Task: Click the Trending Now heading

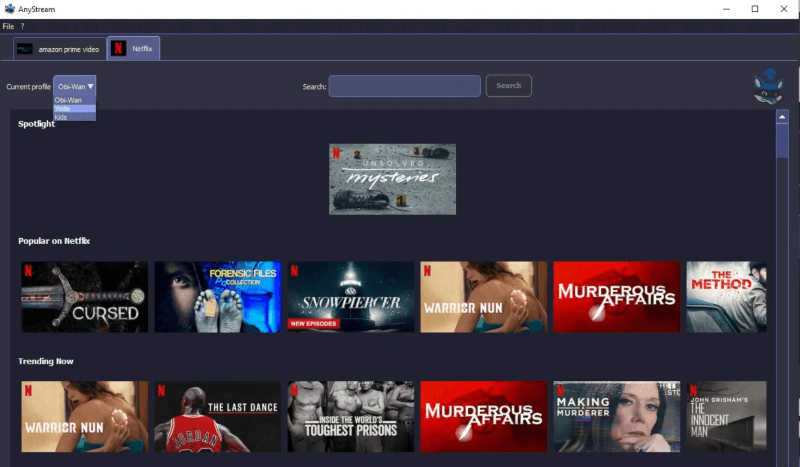Action: point(46,361)
